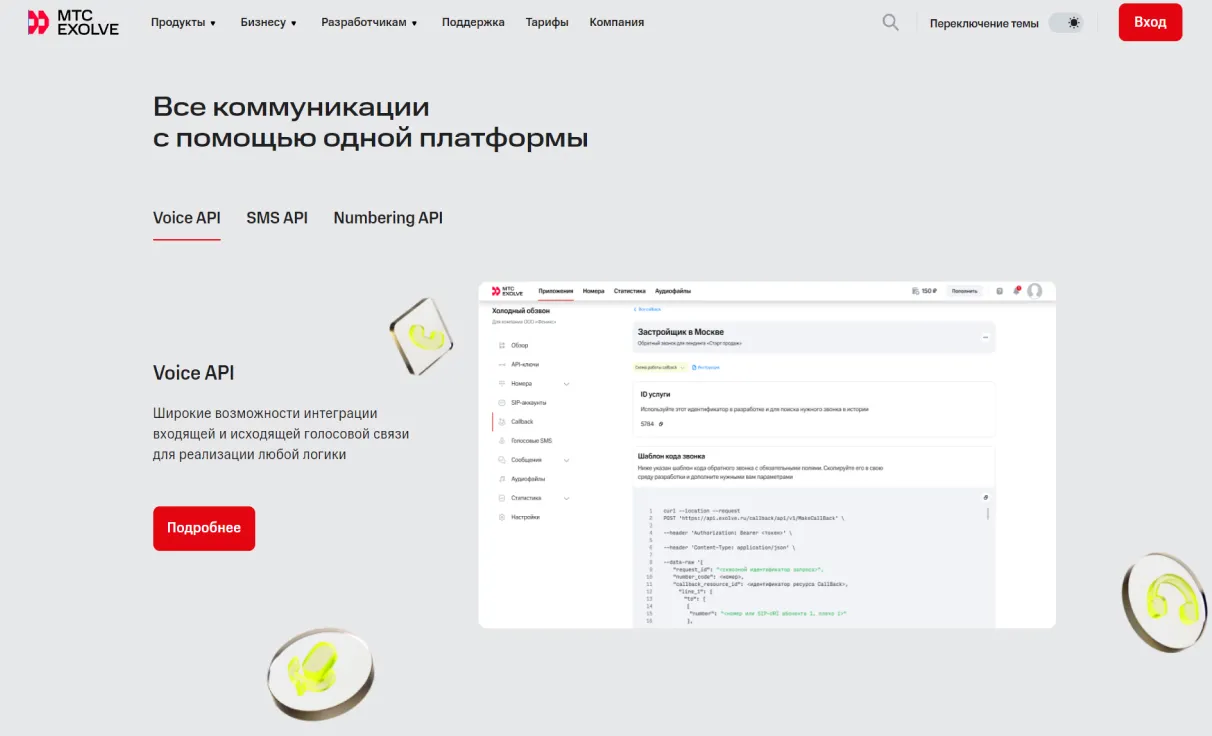Image resolution: width=1212 pixels, height=736 pixels.
Task: Expand the Номера sidebar chevron
Action: click(x=567, y=383)
